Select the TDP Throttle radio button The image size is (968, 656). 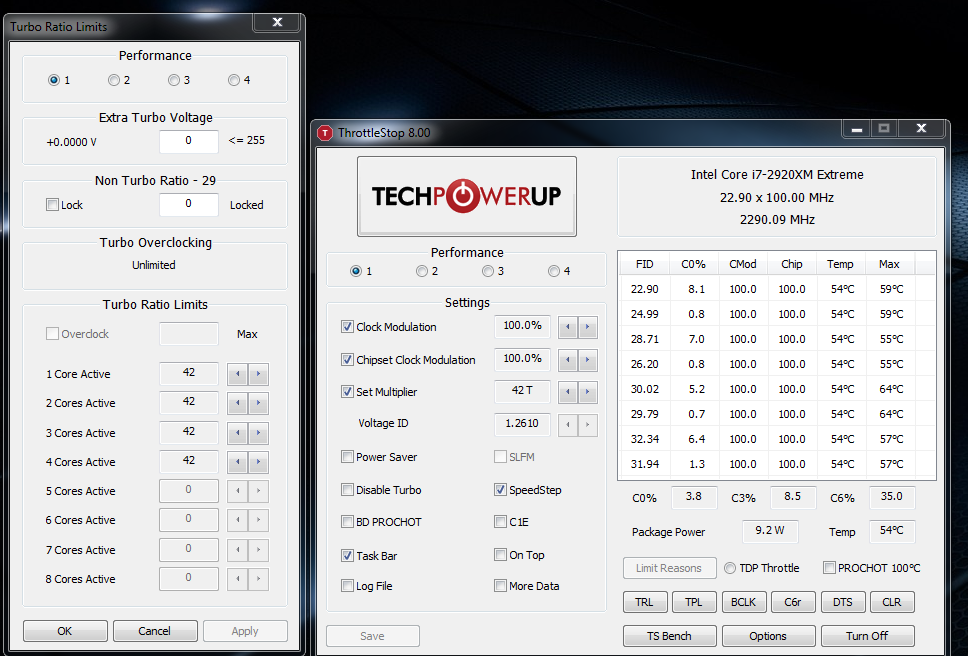pyautogui.click(x=730, y=568)
